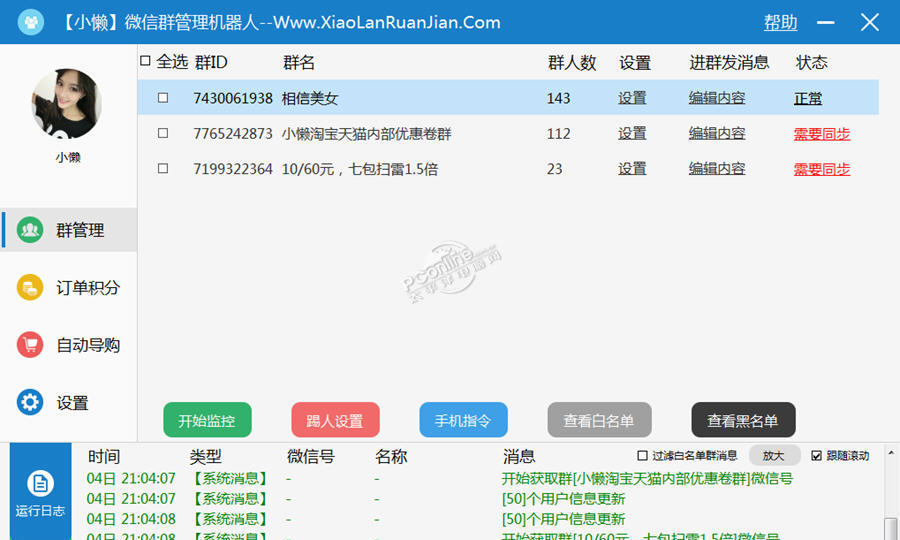The height and width of the screenshot is (540, 900).
Task: Click the settings gear icon in sidebar
Action: (x=30, y=403)
